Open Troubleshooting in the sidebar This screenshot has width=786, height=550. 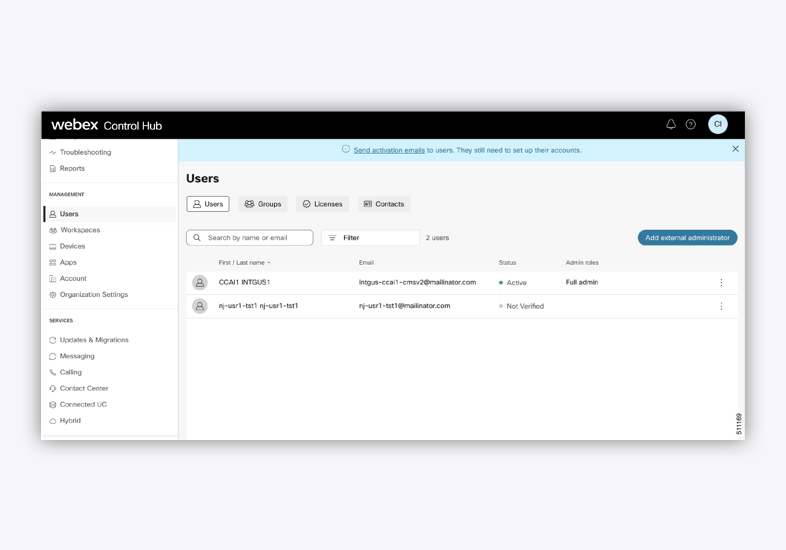[x=85, y=153]
